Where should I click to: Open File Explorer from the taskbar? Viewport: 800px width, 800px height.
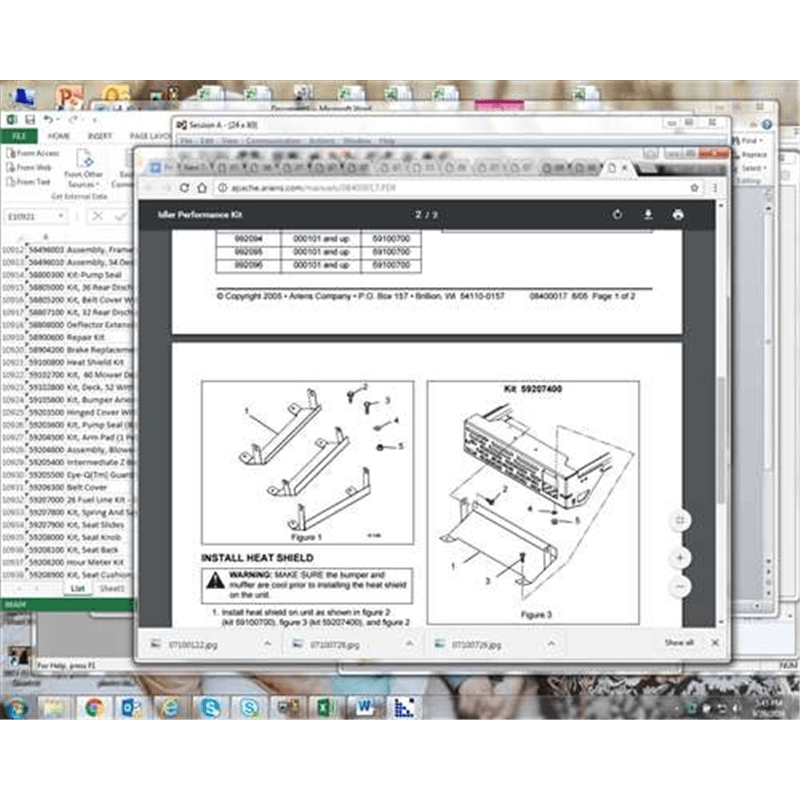click(54, 707)
